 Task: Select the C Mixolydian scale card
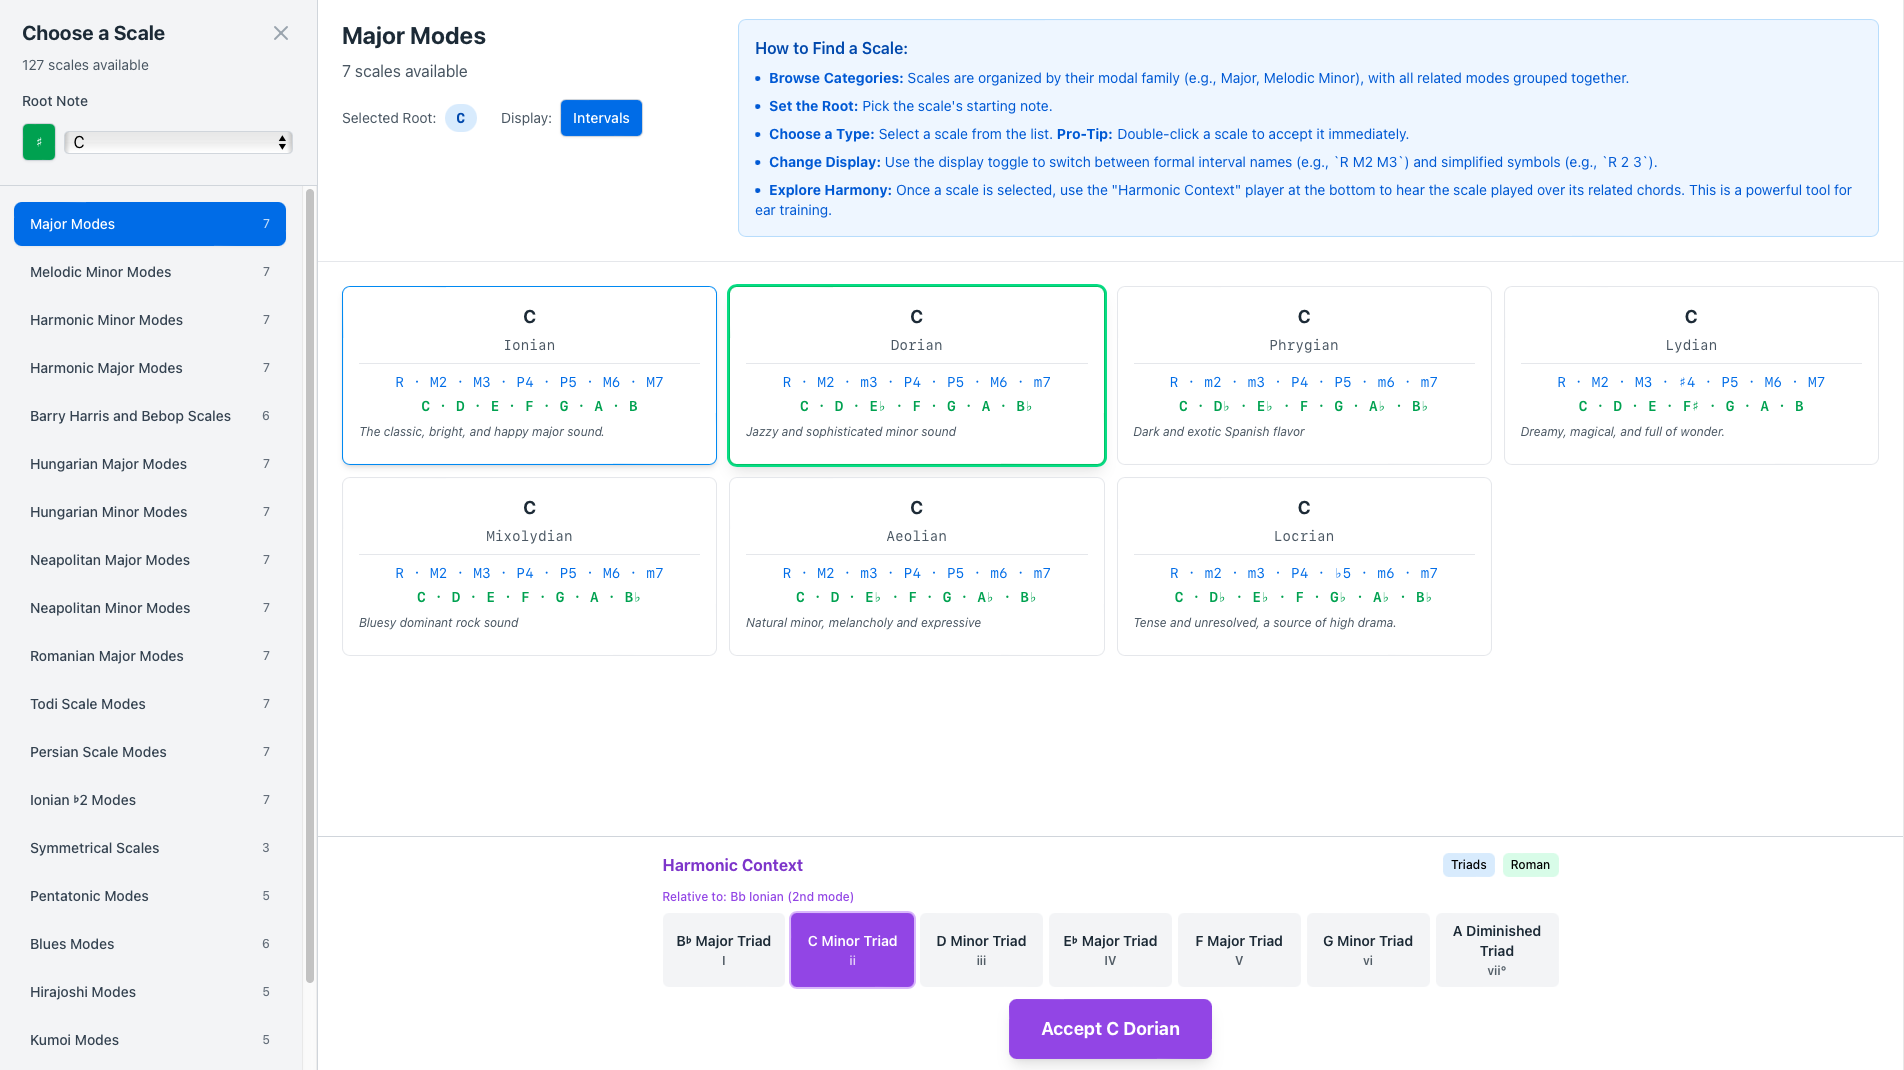529,566
